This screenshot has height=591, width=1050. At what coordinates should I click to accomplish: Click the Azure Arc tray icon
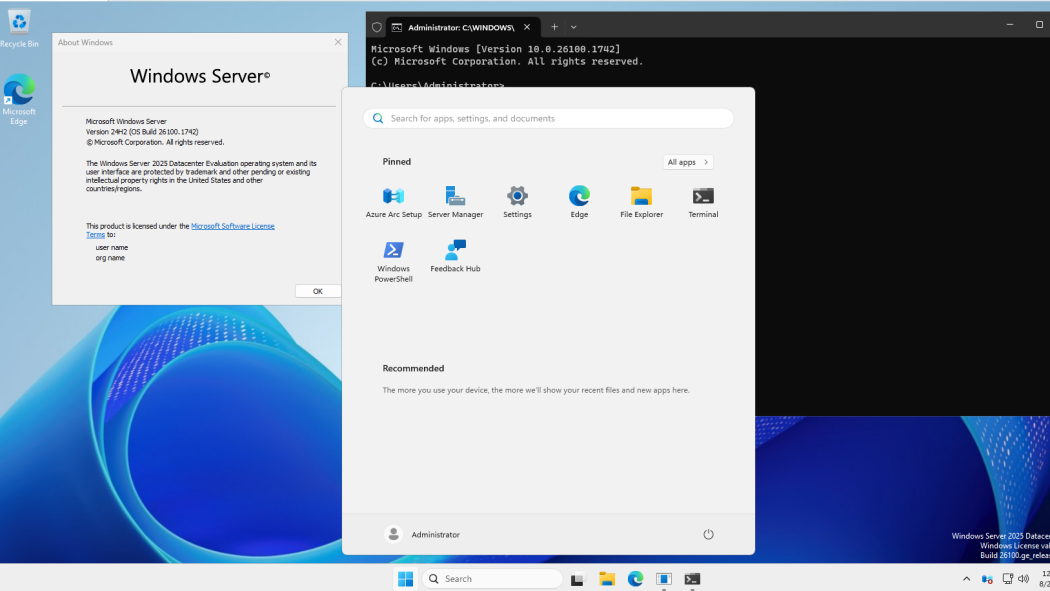(x=987, y=579)
